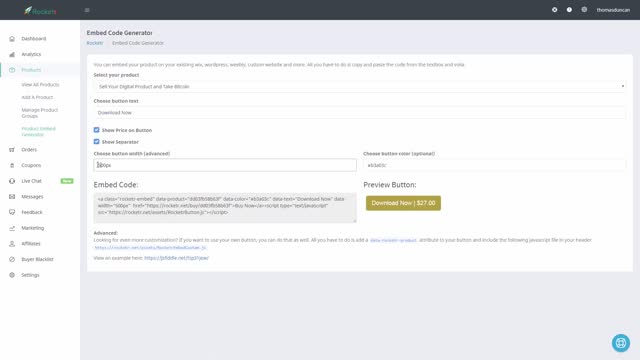Open the RocketrEmbedButton.js file link

150,248
